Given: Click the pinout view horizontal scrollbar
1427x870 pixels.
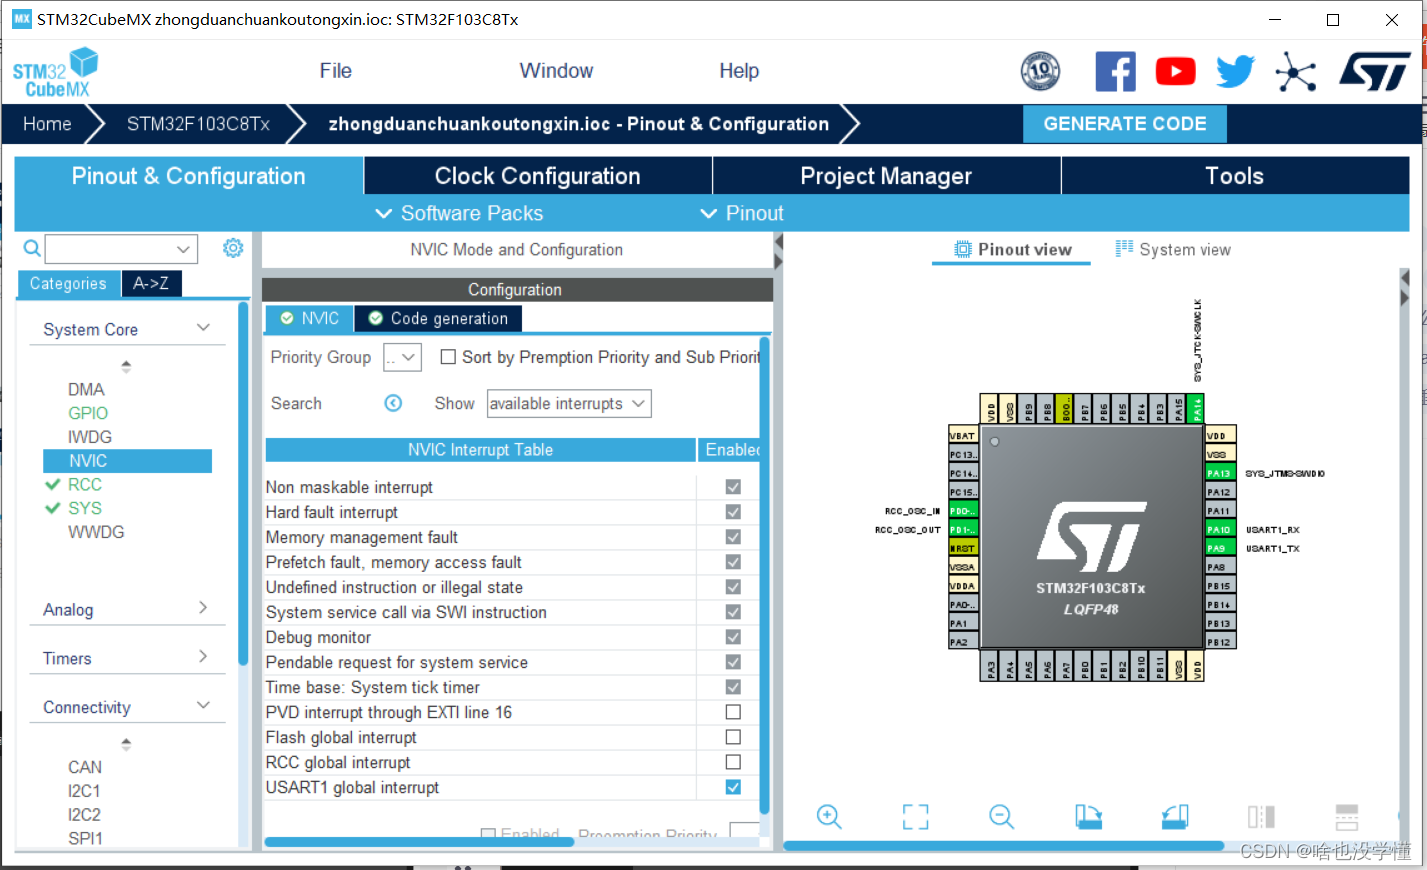Looking at the screenshot, I should click(1003, 846).
